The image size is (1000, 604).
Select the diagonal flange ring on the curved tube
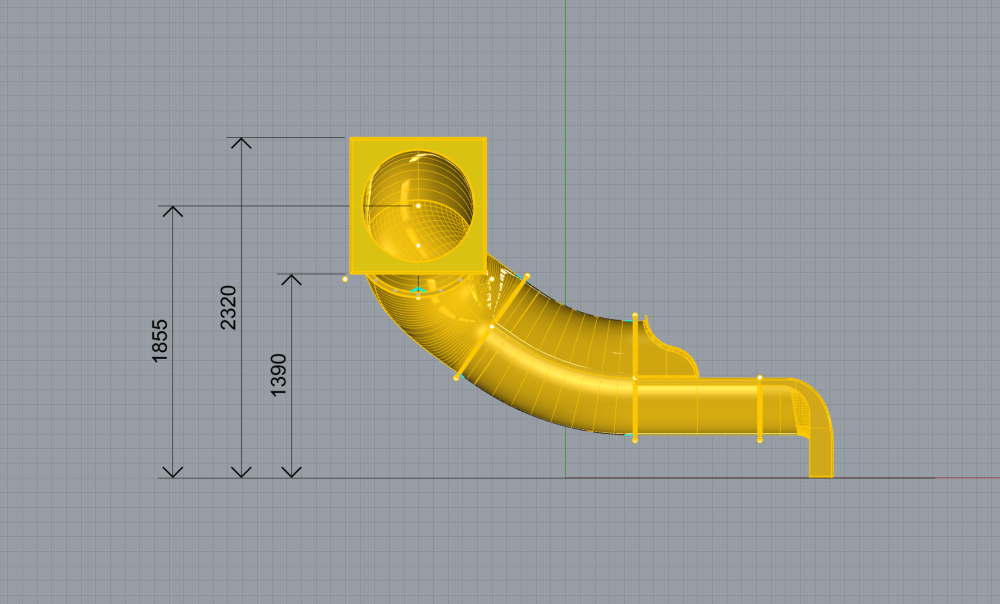pos(491,327)
